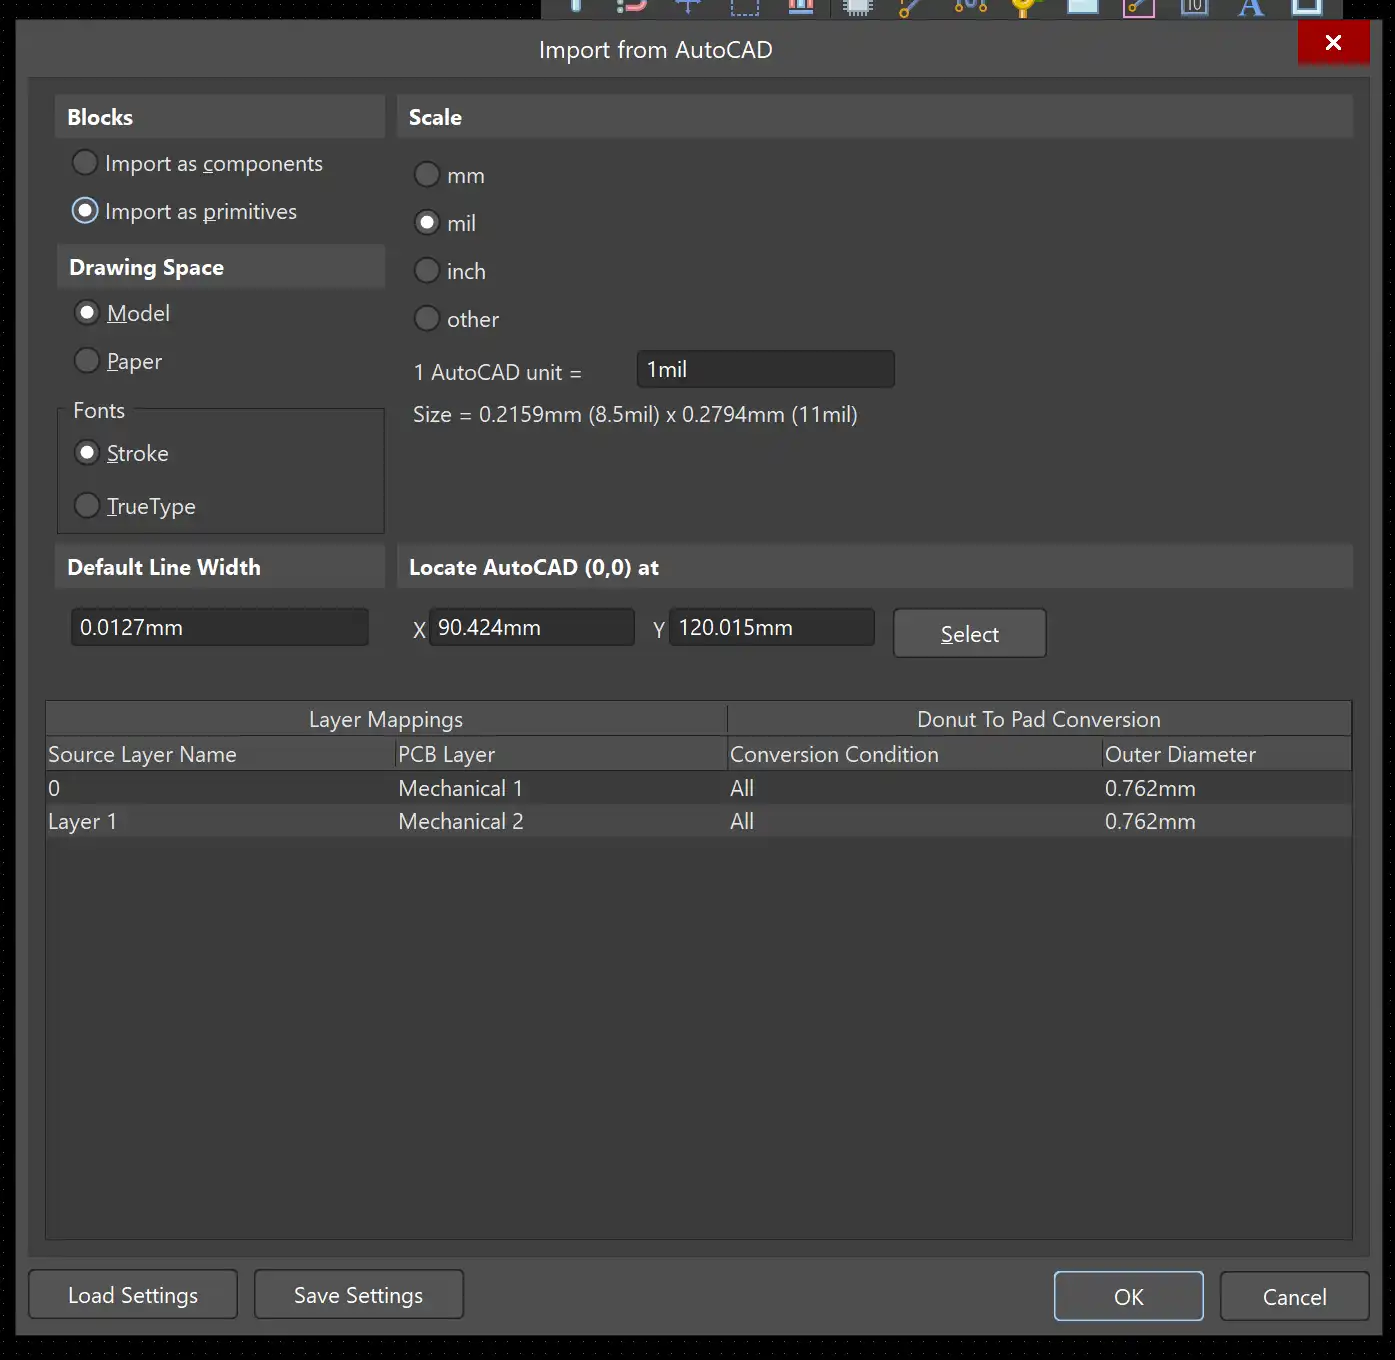Screen dimensions: 1395x1360
Task: Click the X coordinate field 90.424mm
Action: (x=532, y=627)
